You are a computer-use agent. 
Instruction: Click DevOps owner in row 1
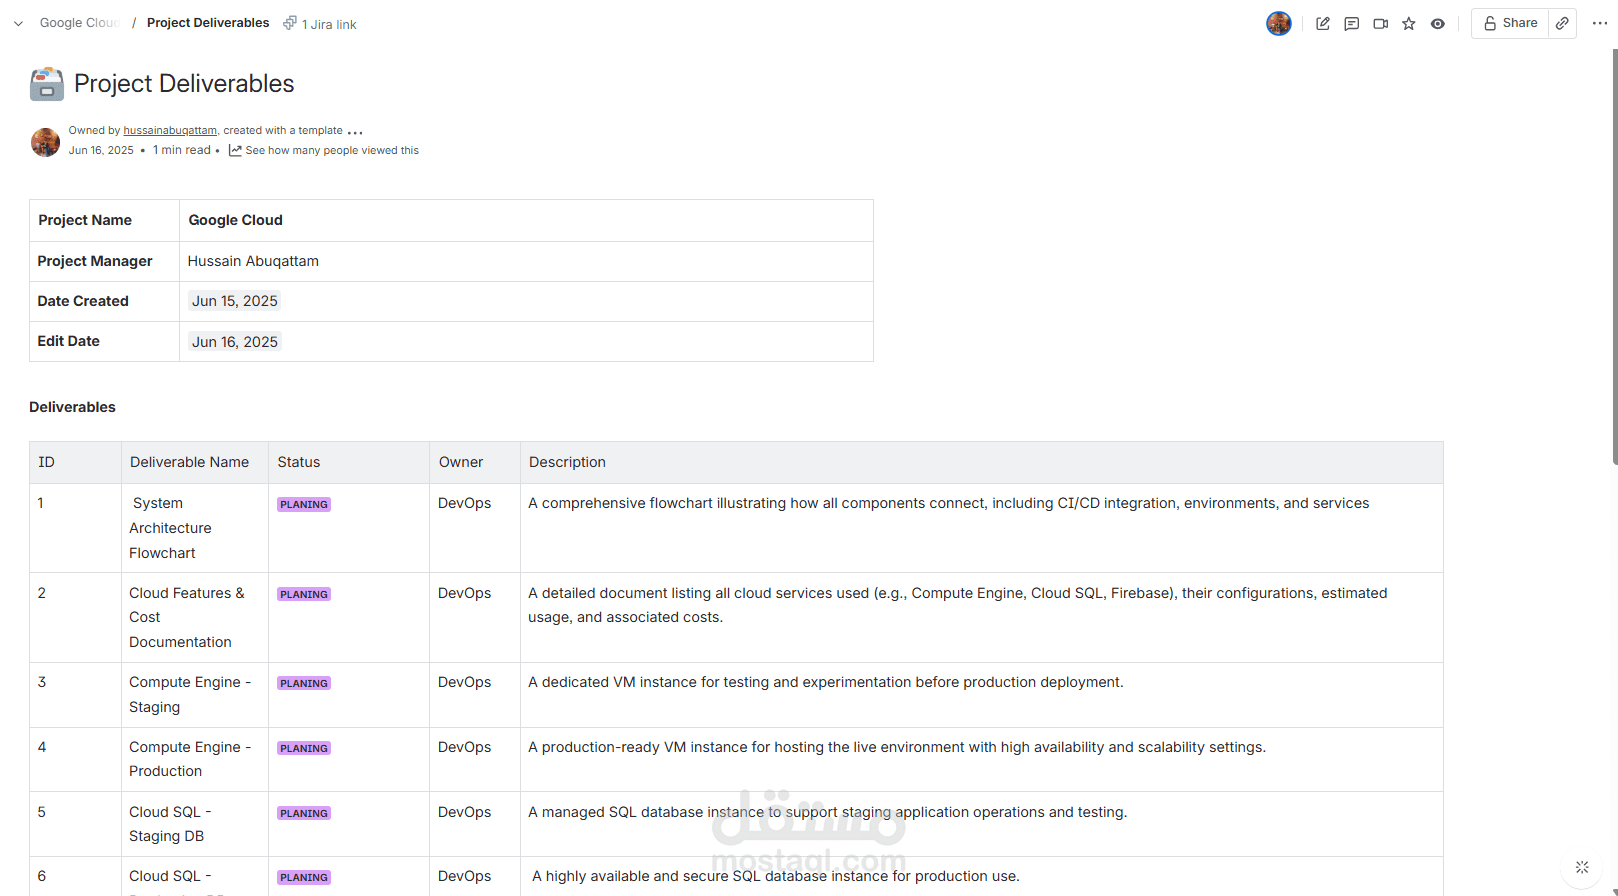[x=465, y=503]
